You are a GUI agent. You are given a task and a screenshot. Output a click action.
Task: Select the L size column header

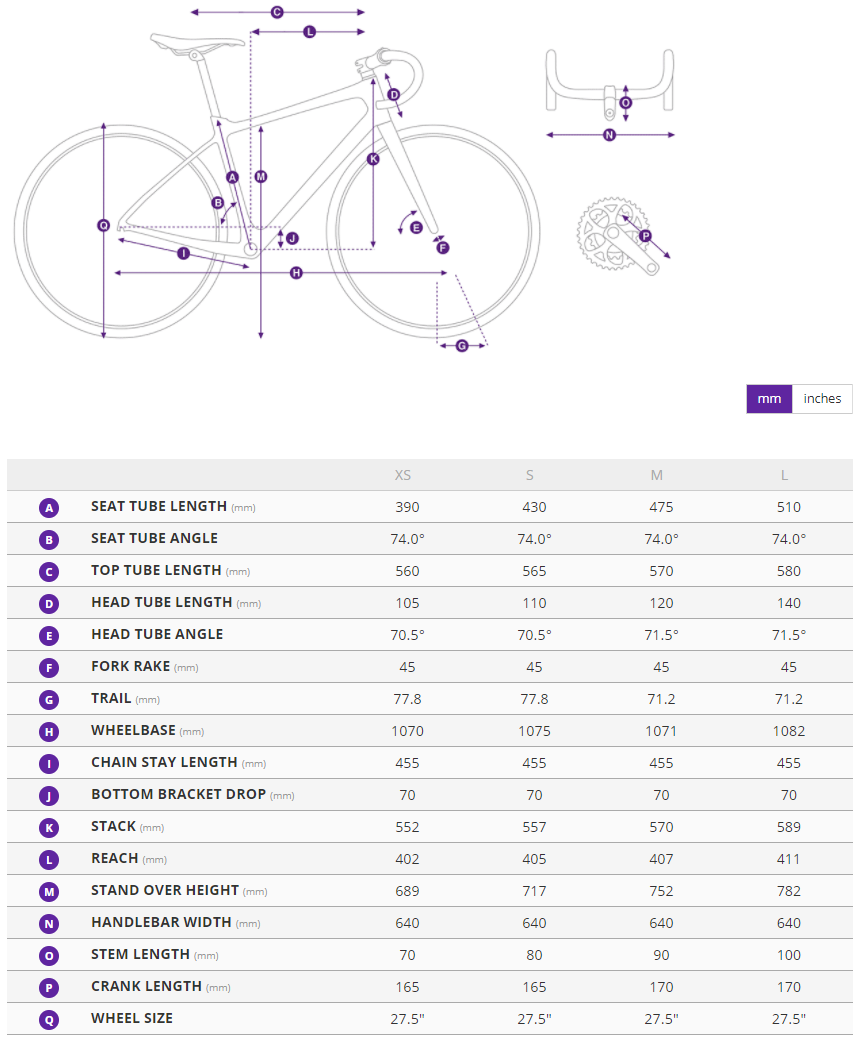coord(785,475)
